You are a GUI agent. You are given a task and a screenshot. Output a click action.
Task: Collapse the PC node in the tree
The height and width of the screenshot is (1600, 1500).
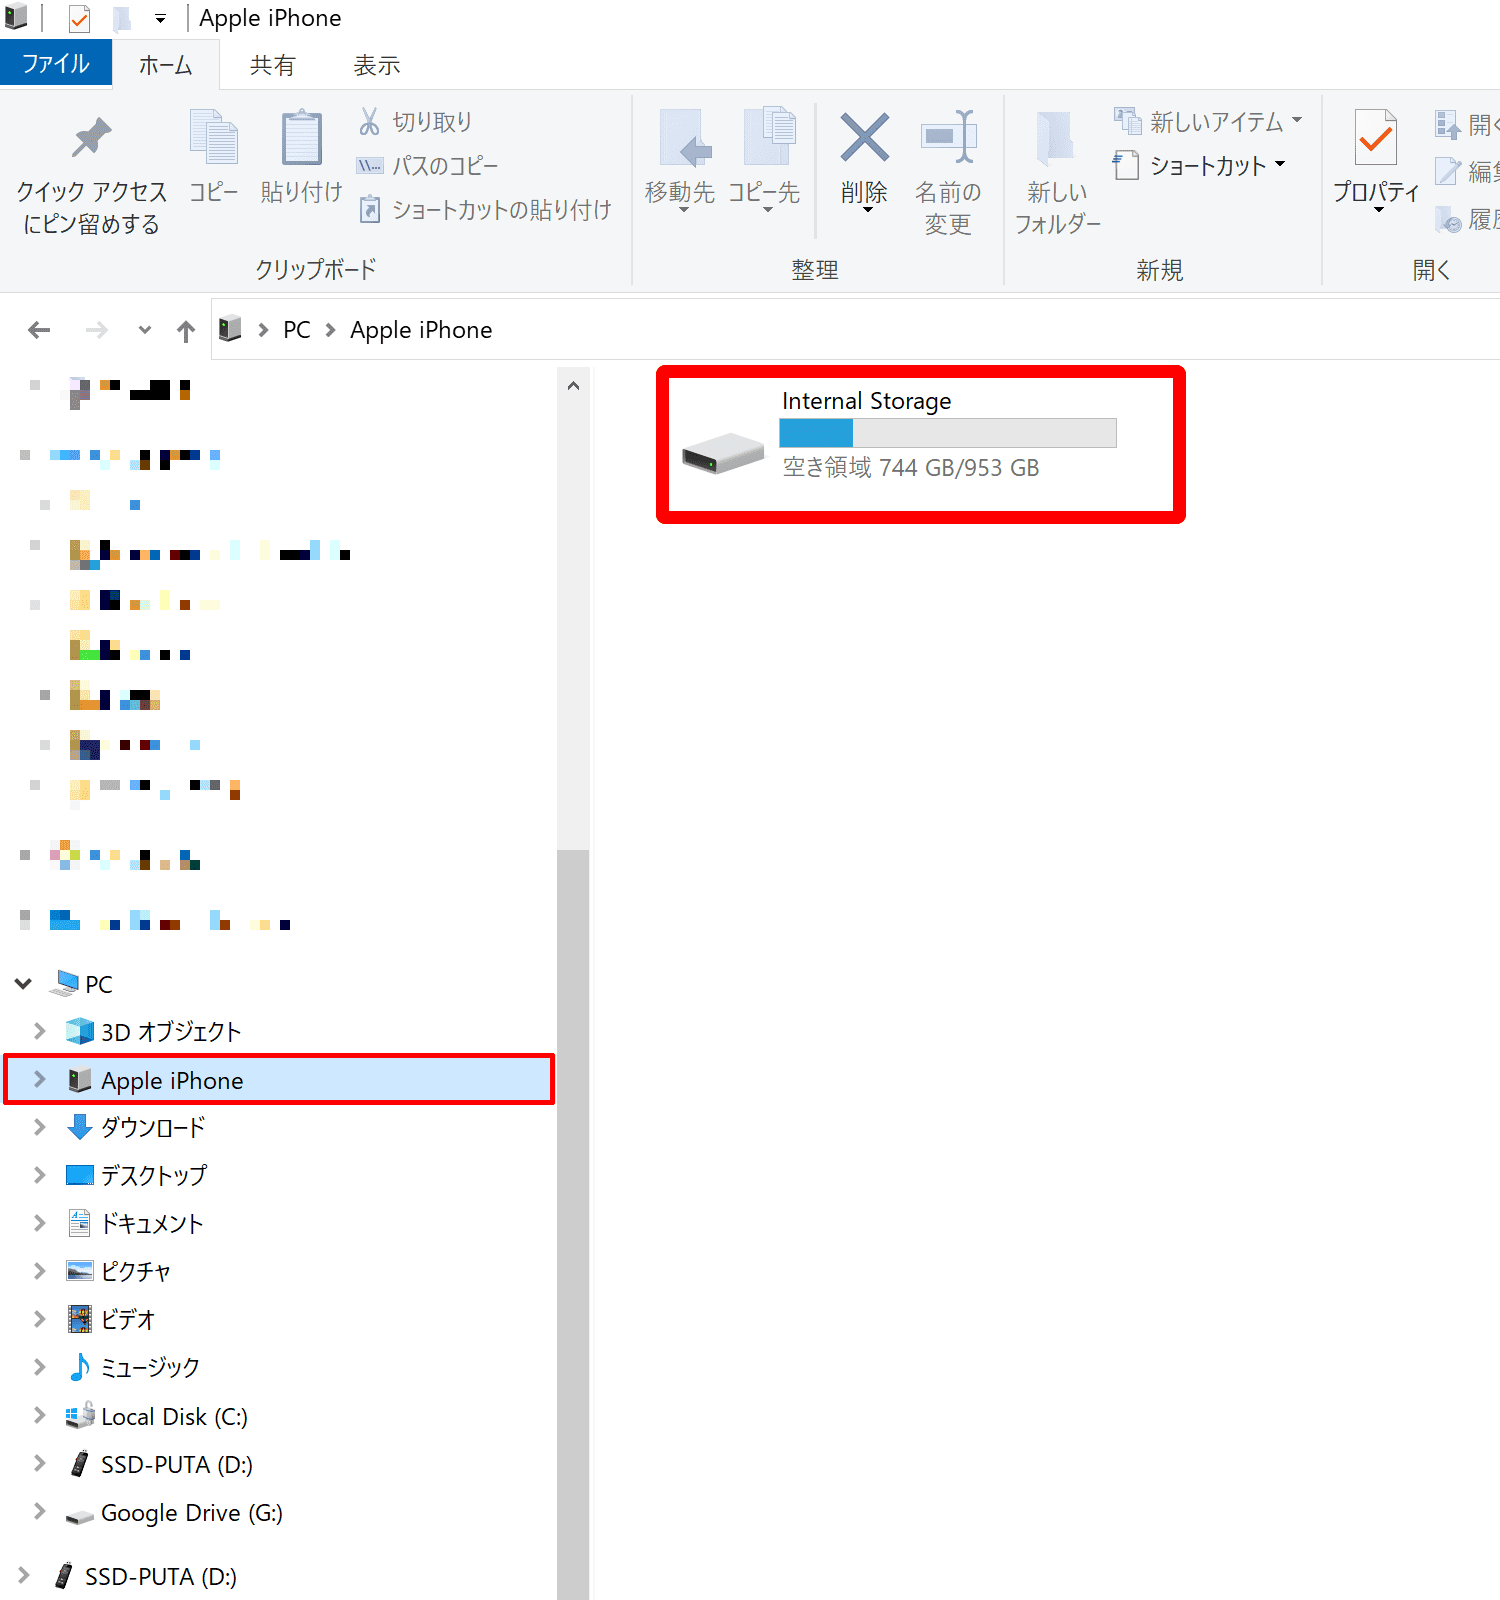[x=24, y=984]
